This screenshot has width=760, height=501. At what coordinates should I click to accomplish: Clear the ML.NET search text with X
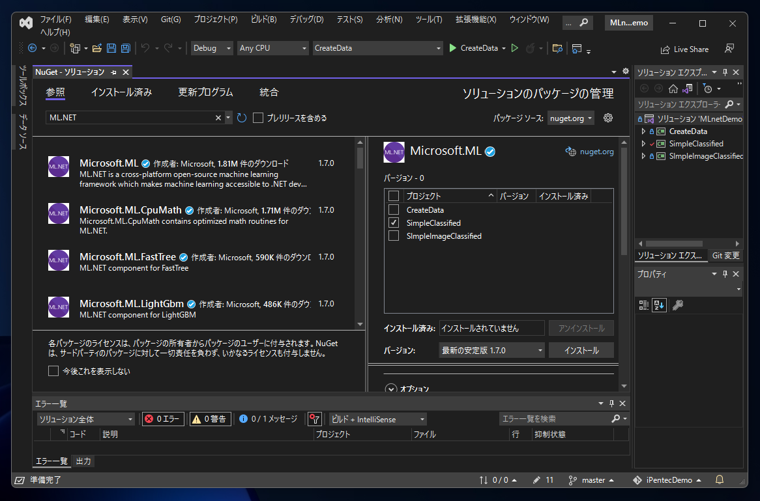tap(218, 118)
